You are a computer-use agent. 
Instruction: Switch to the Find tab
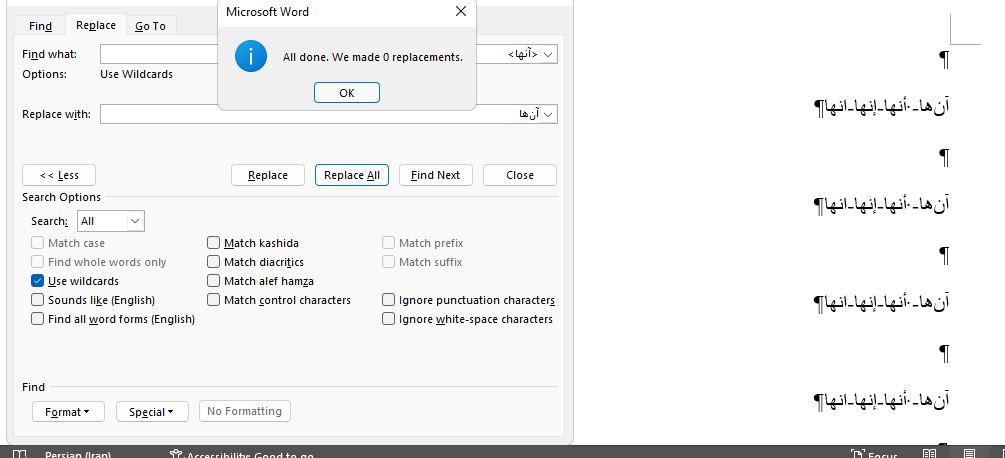click(x=40, y=26)
